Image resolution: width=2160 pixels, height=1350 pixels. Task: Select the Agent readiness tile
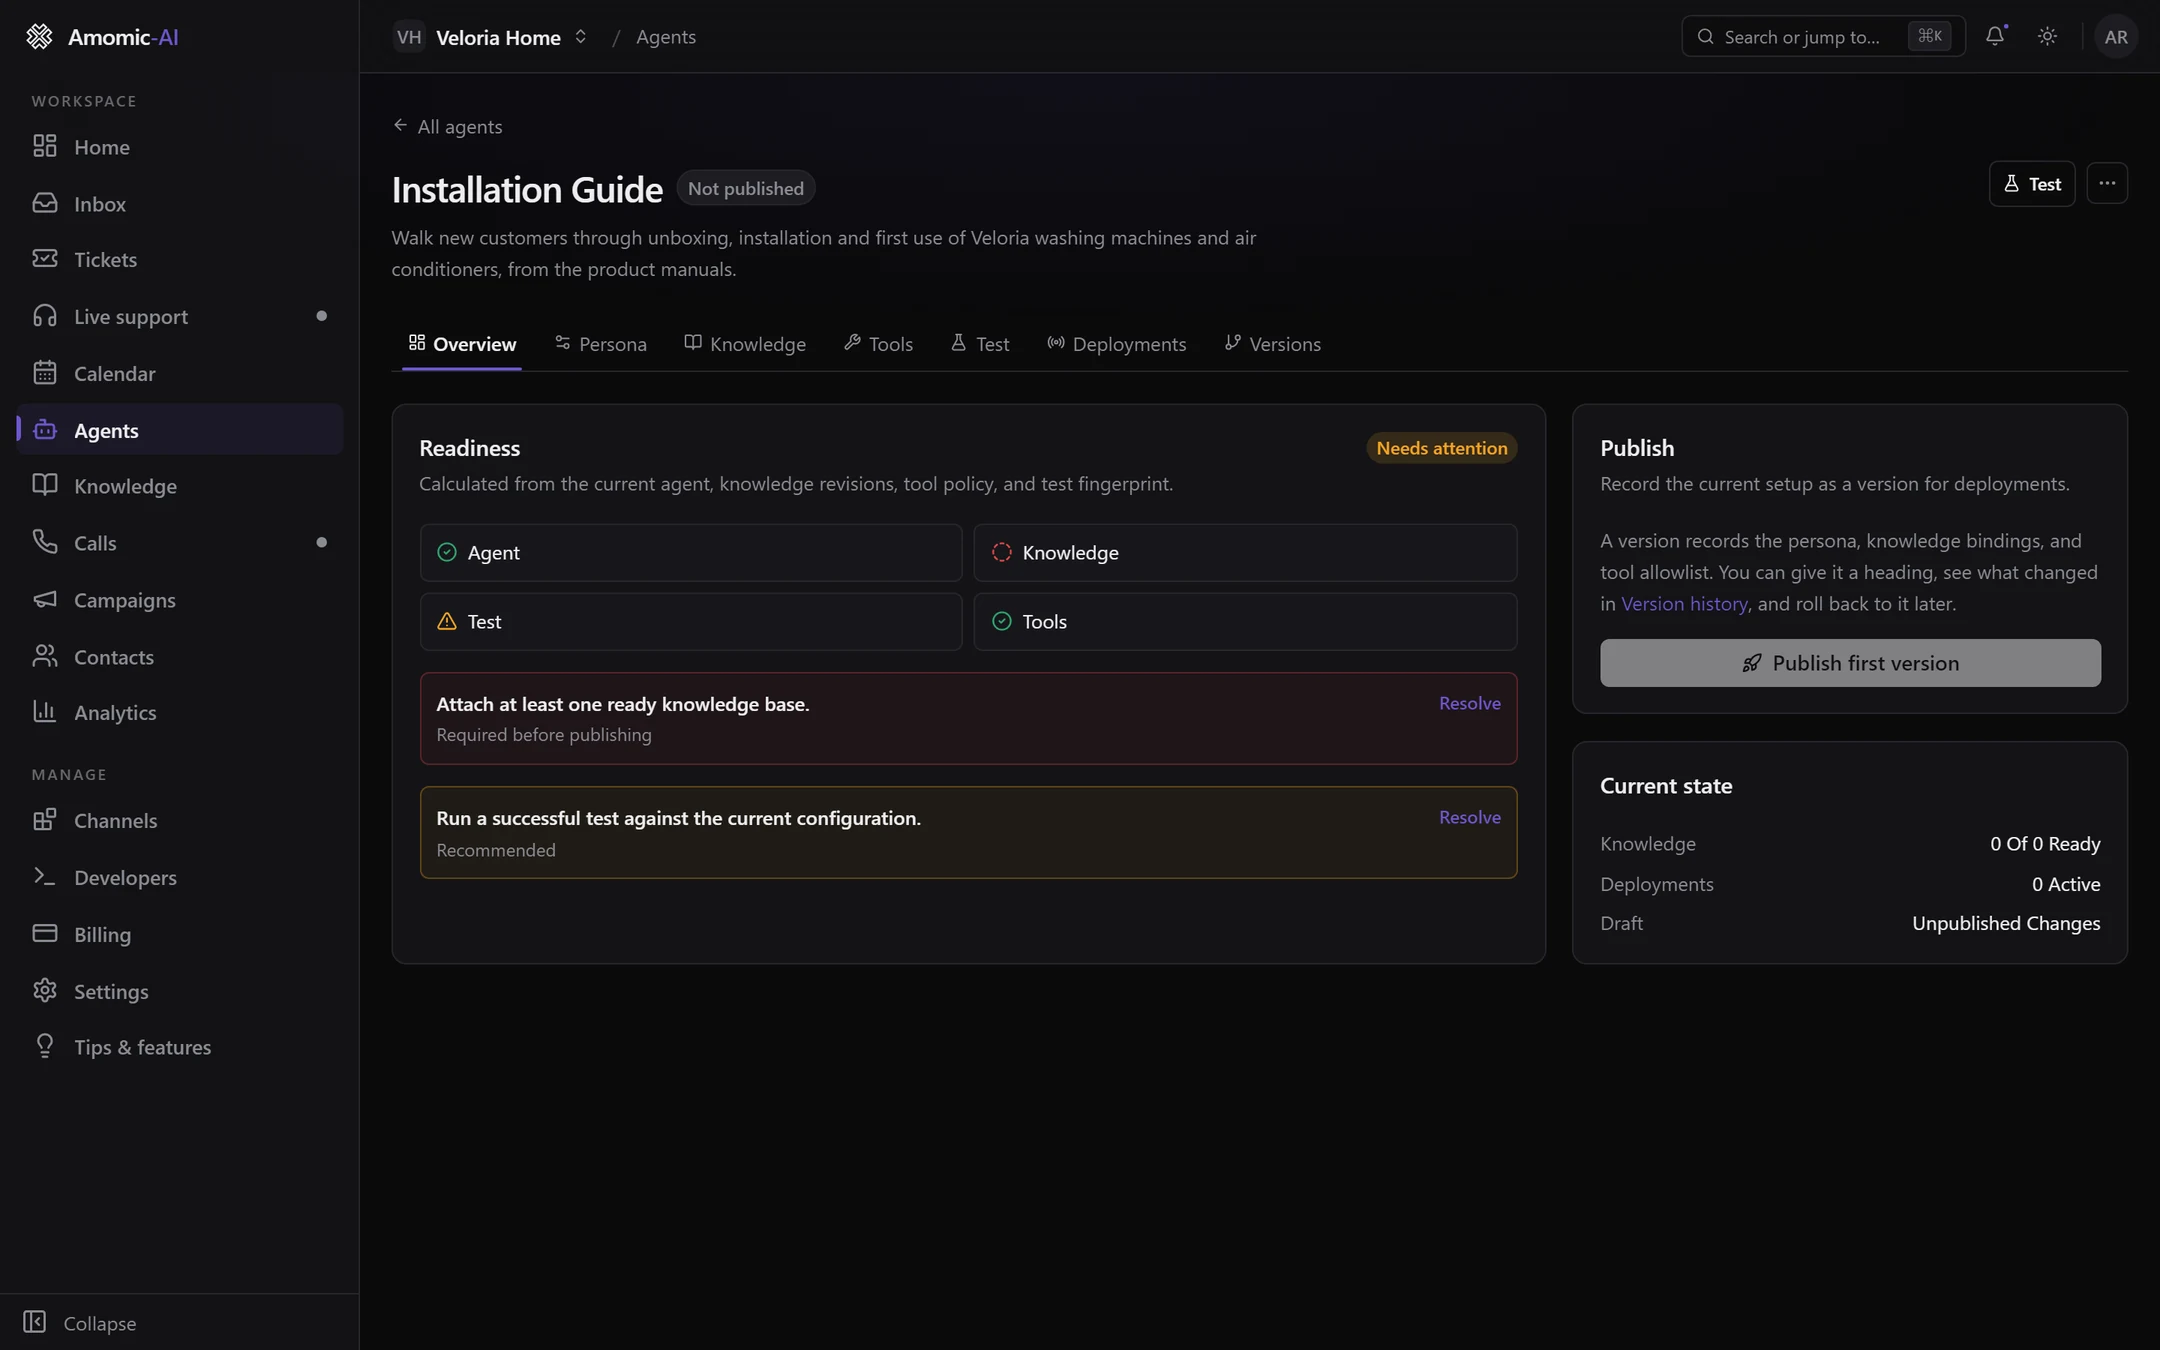coord(691,552)
